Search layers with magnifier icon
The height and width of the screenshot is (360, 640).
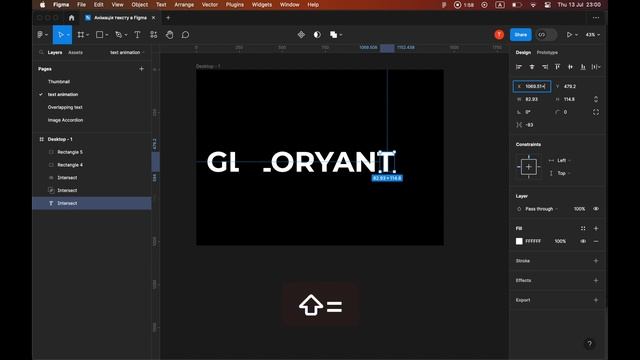pos(41,52)
